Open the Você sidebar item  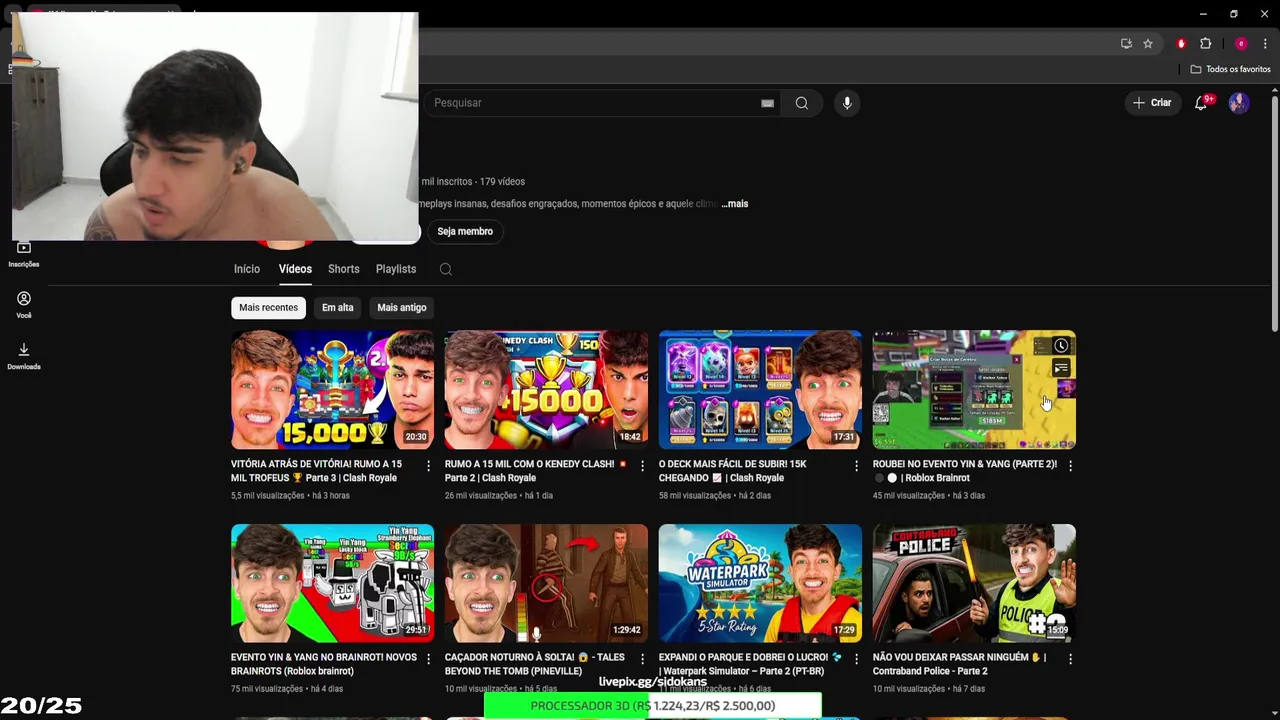[24, 305]
